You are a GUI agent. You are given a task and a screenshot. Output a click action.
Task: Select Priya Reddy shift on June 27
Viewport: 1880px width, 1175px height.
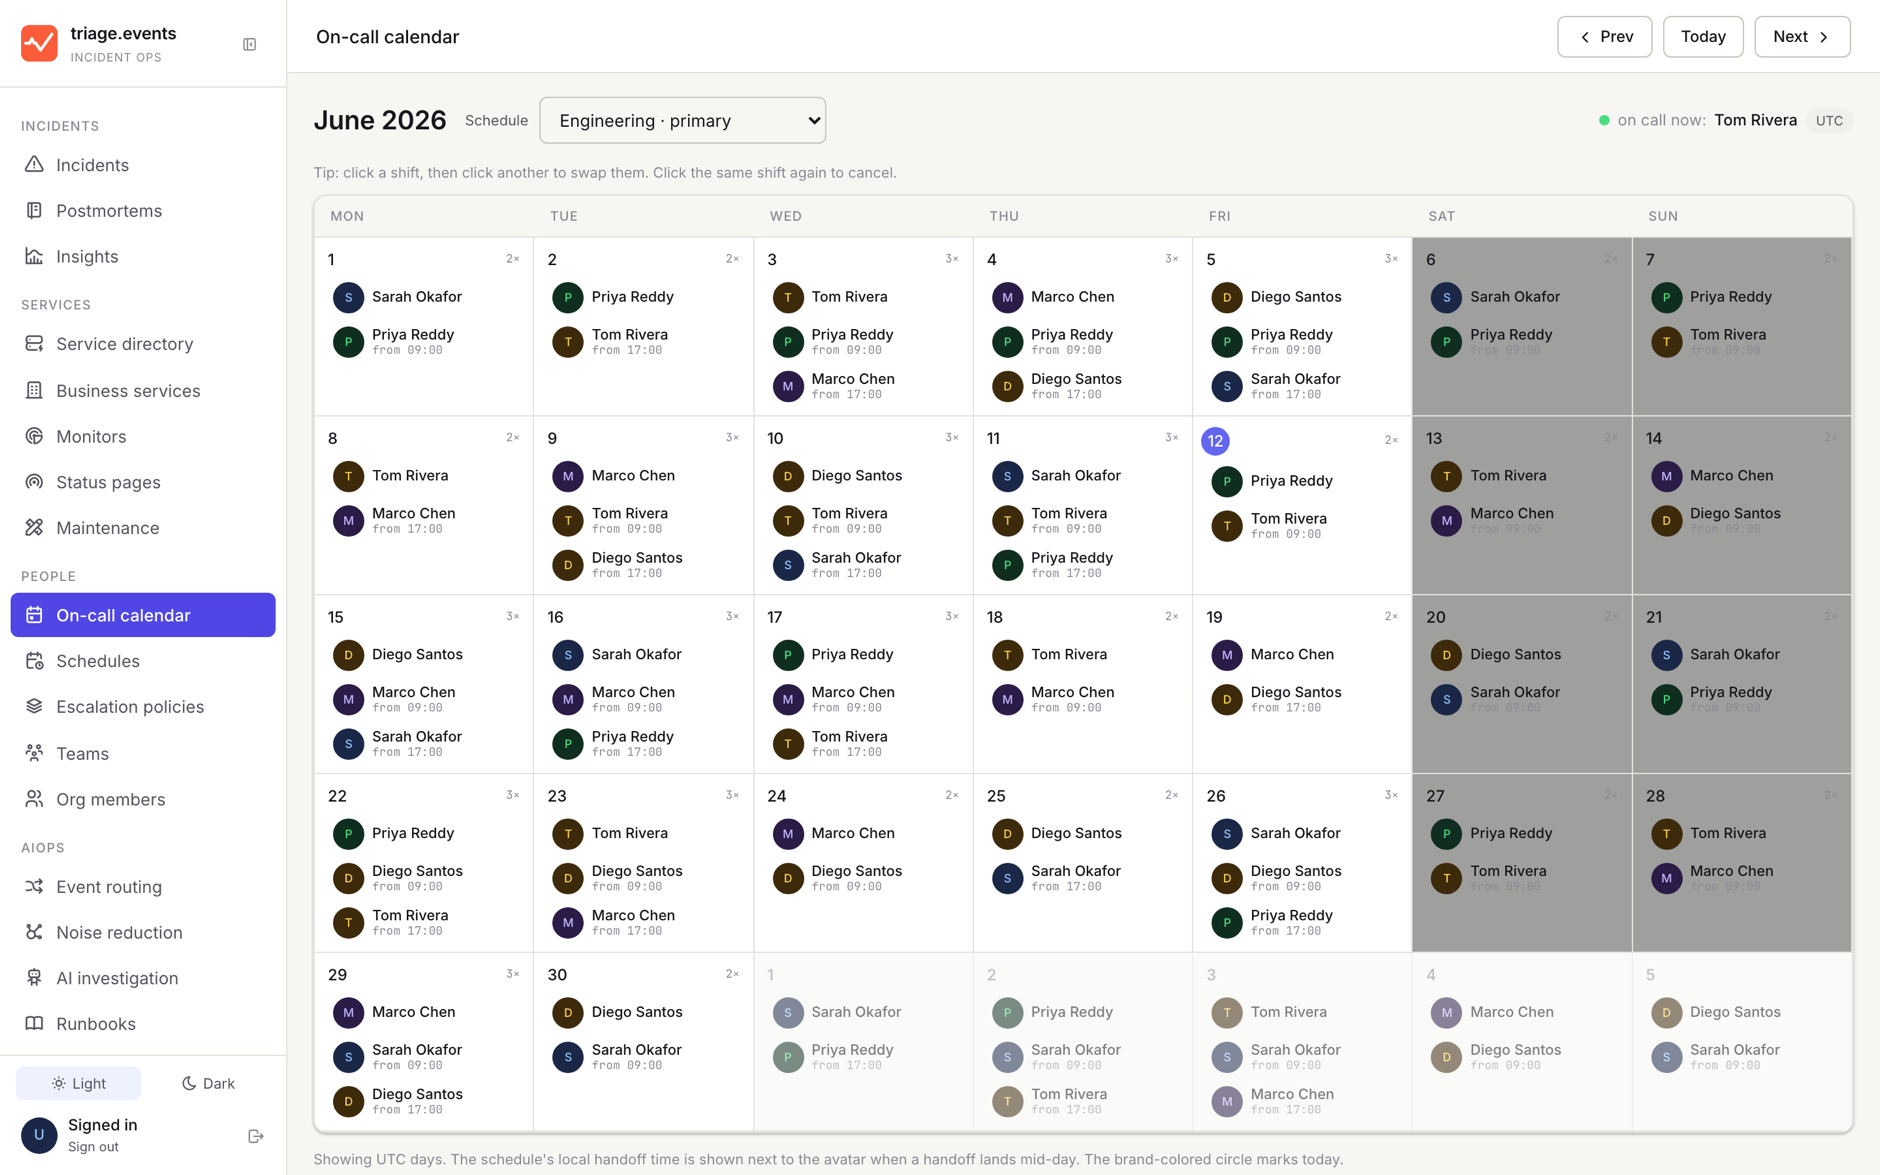tap(1520, 833)
